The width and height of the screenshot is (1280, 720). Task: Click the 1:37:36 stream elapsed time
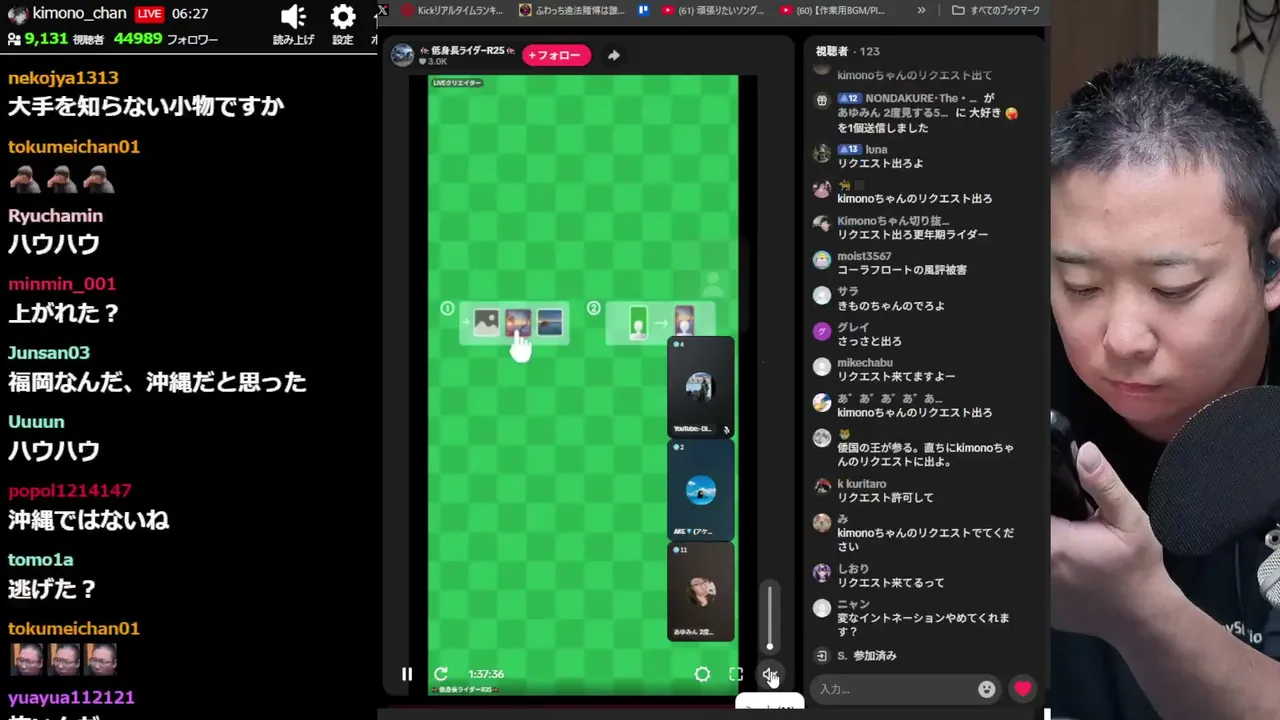pos(486,674)
